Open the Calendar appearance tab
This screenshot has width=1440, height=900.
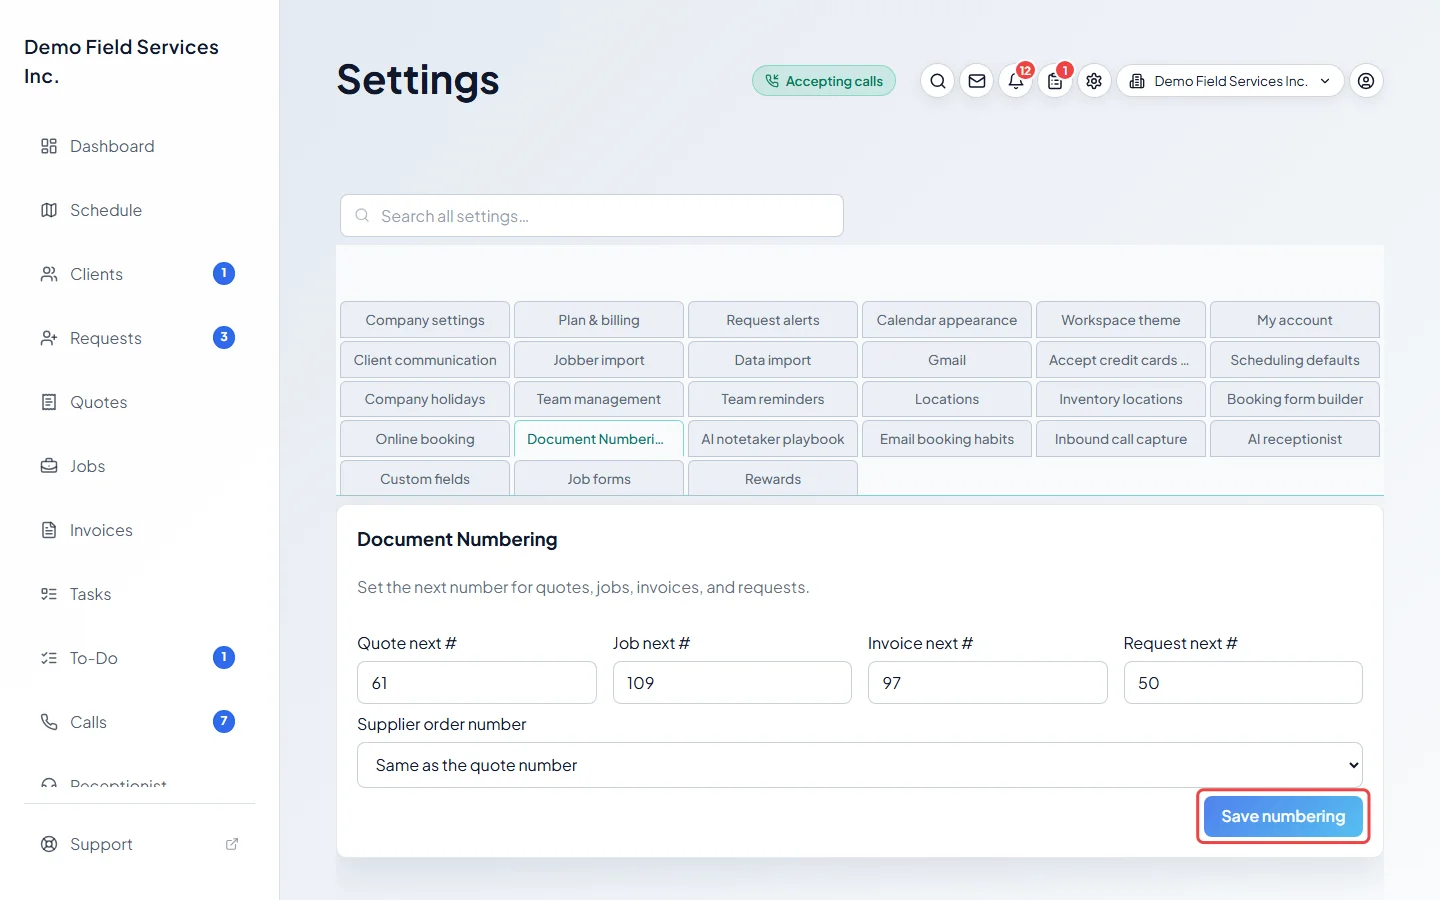point(947,320)
